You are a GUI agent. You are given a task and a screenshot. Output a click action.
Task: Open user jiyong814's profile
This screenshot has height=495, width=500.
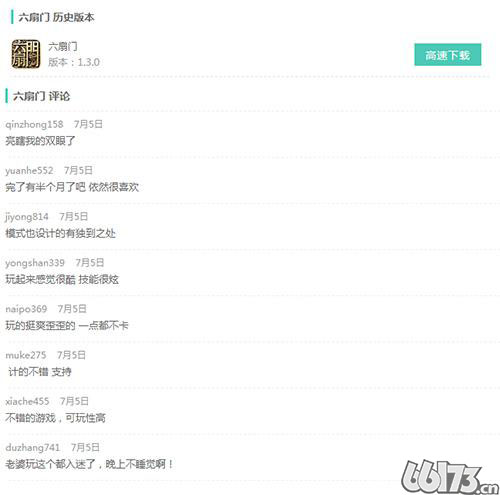click(27, 217)
